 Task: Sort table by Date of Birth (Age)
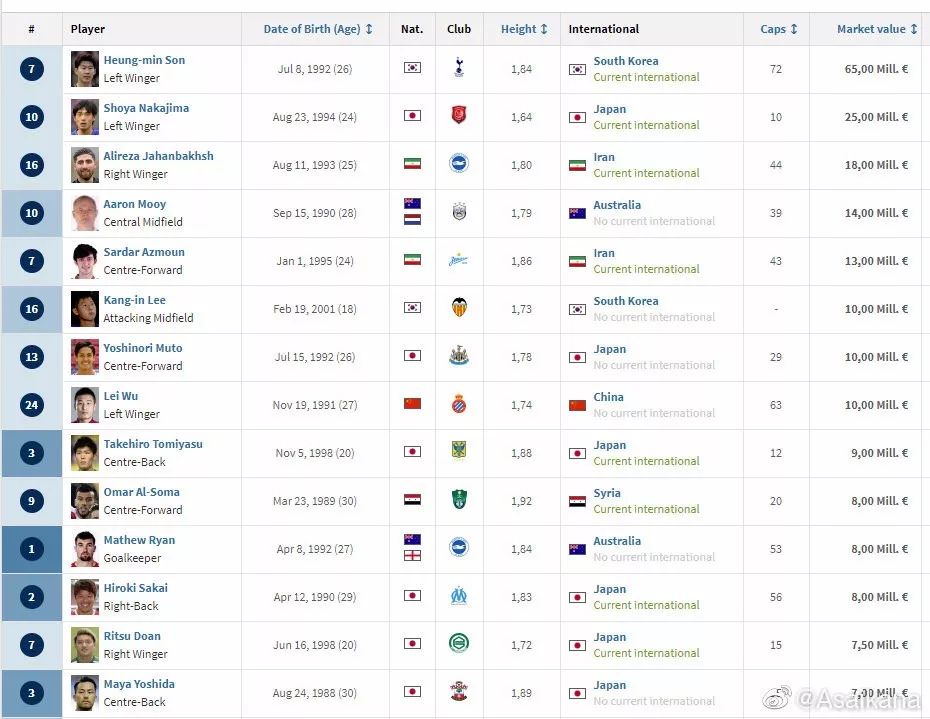[318, 29]
